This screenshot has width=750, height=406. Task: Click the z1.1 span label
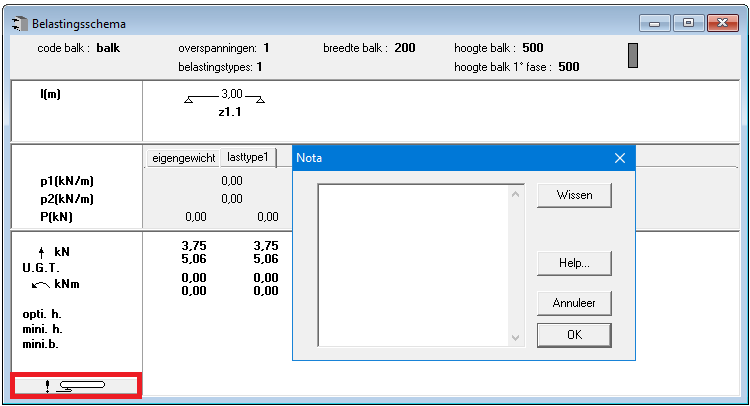click(x=230, y=112)
